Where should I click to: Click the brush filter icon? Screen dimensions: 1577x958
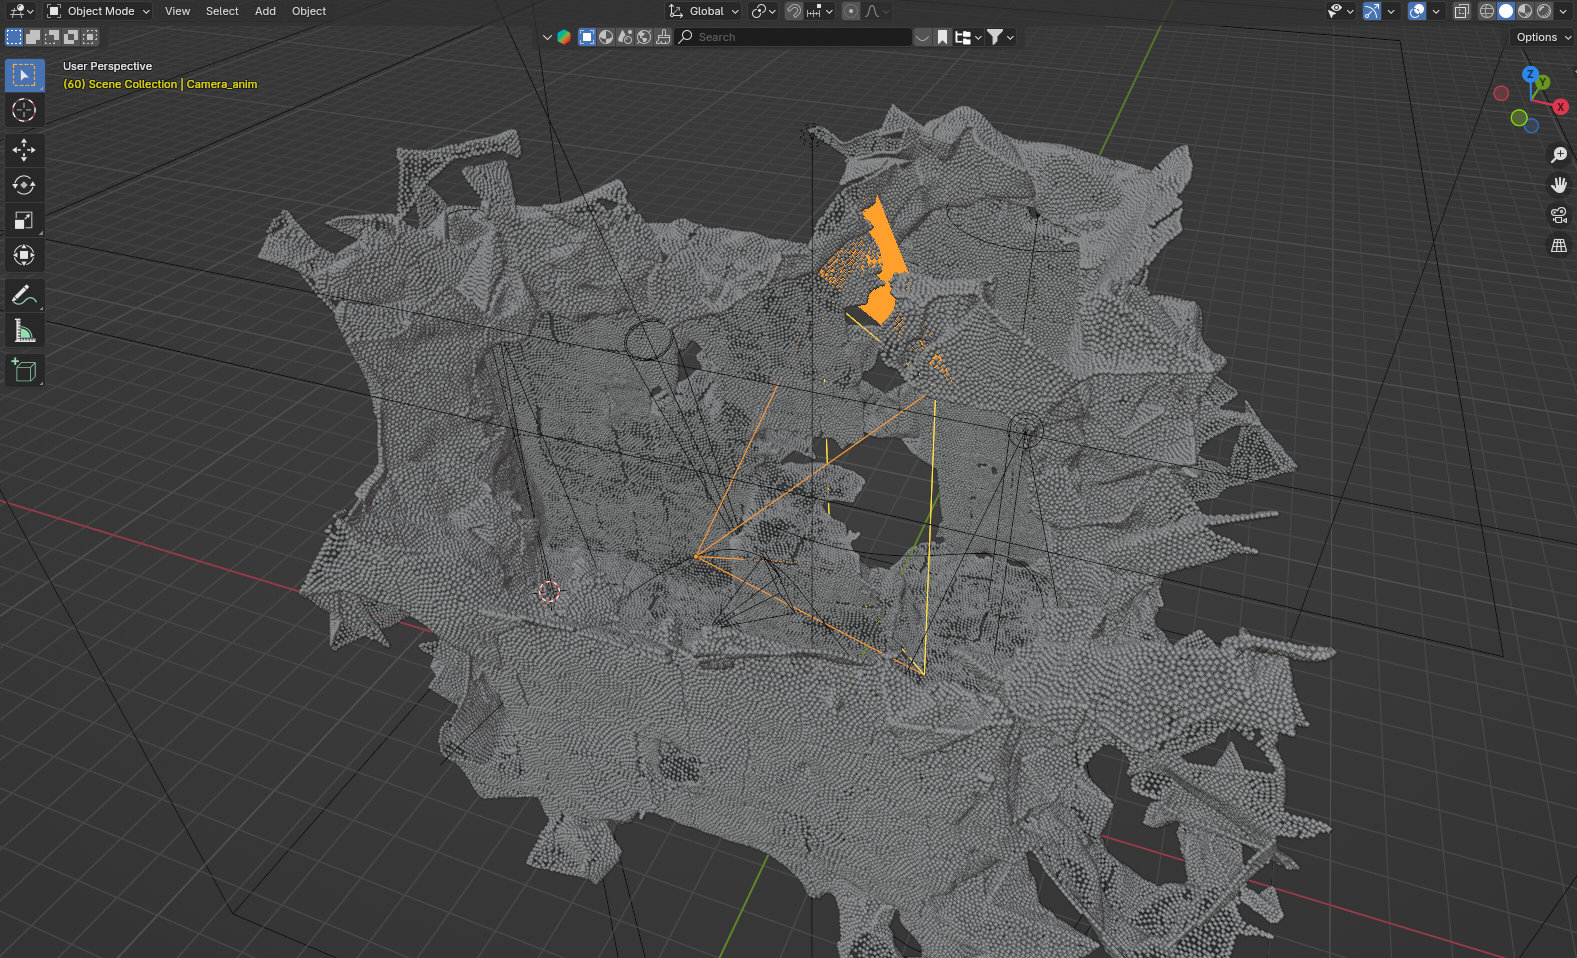coord(663,37)
